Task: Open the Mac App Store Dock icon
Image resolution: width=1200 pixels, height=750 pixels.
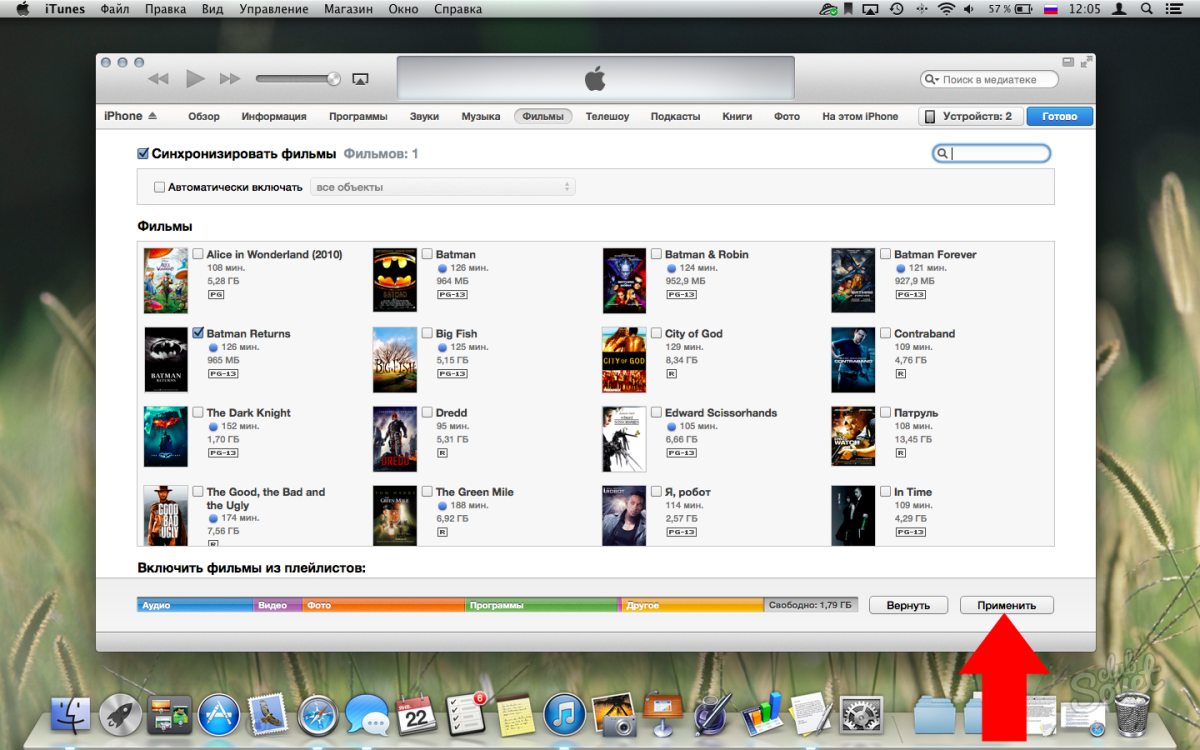Action: (x=219, y=715)
